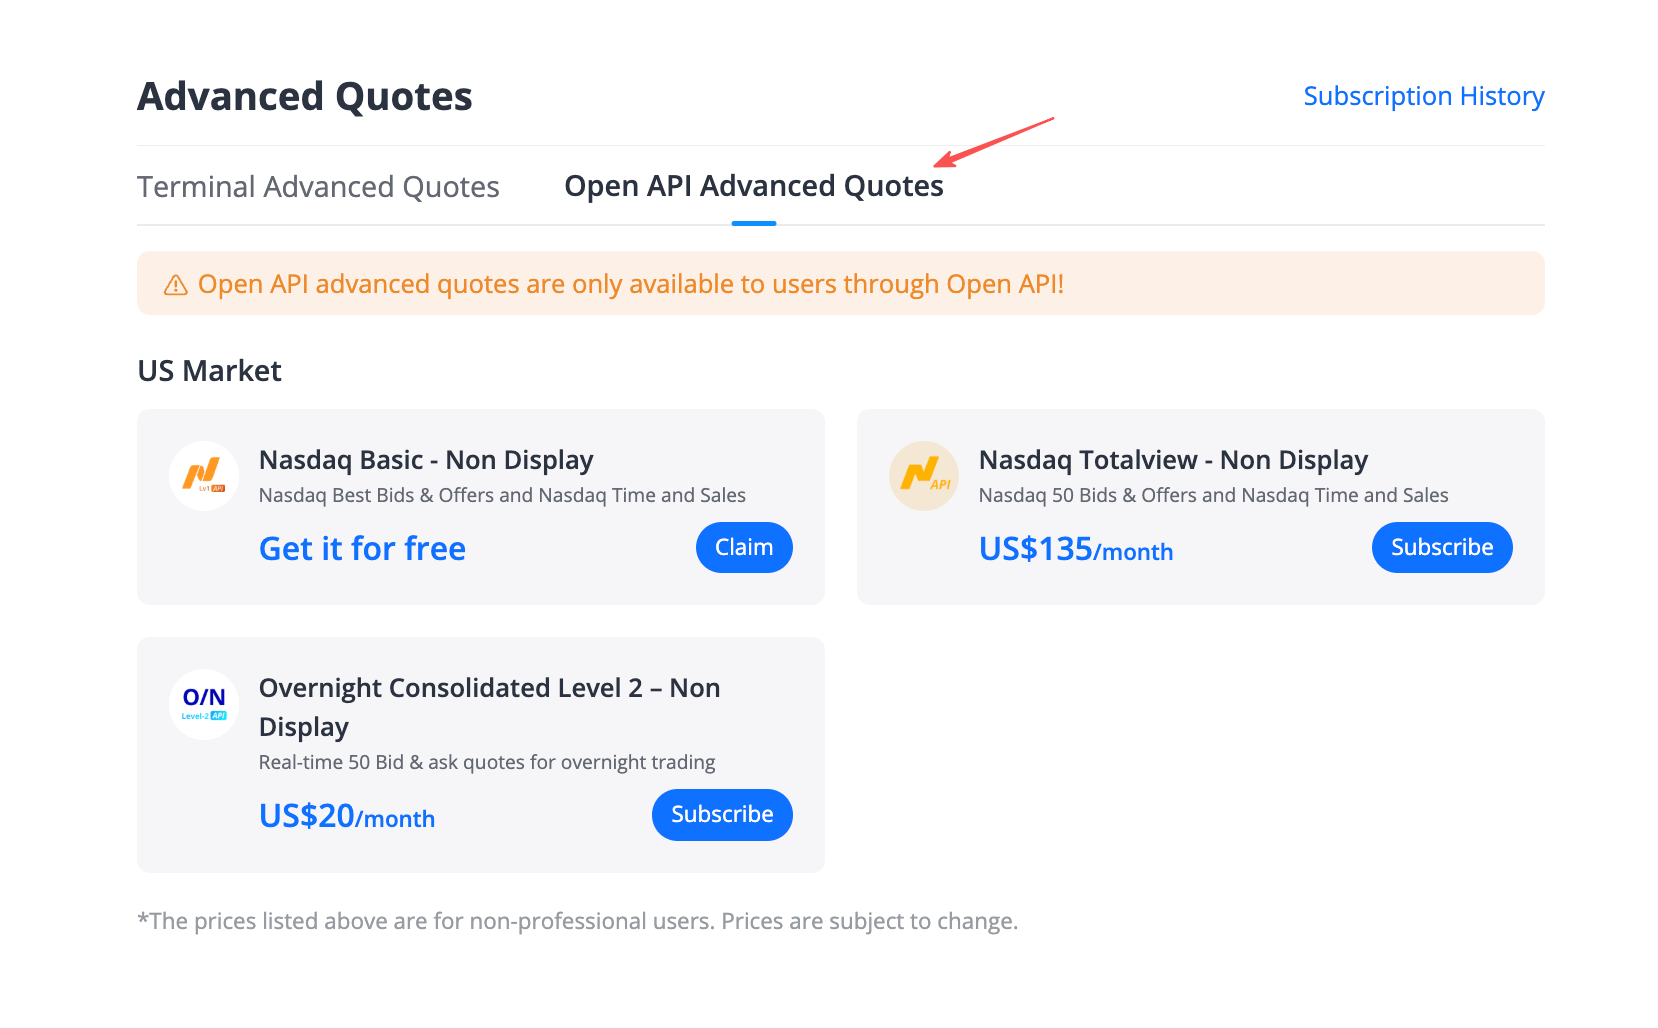
Task: Select the Open API Advanced Quotes tab
Action: [754, 187]
